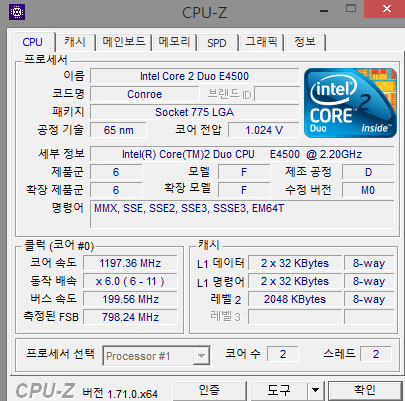This screenshot has height=401, width=405.
Task: Click the 확장 제품군 6 value
Action: point(116,190)
